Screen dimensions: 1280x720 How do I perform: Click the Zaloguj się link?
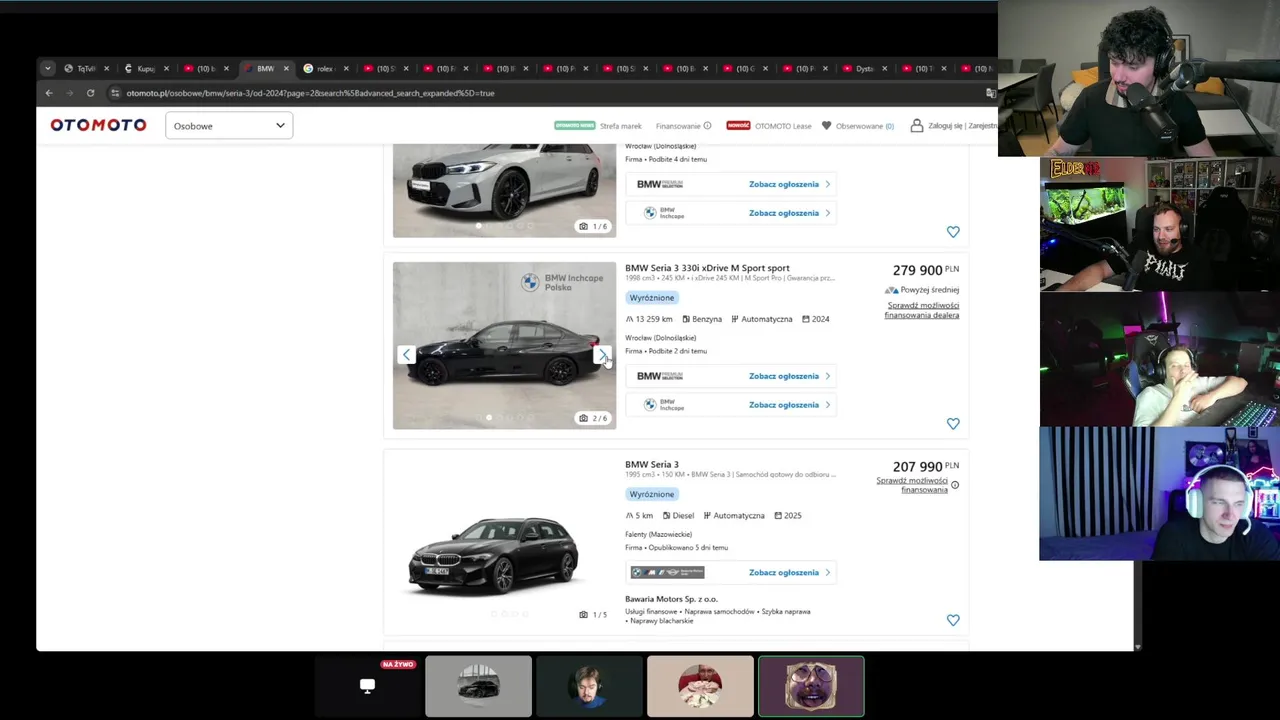coord(946,126)
